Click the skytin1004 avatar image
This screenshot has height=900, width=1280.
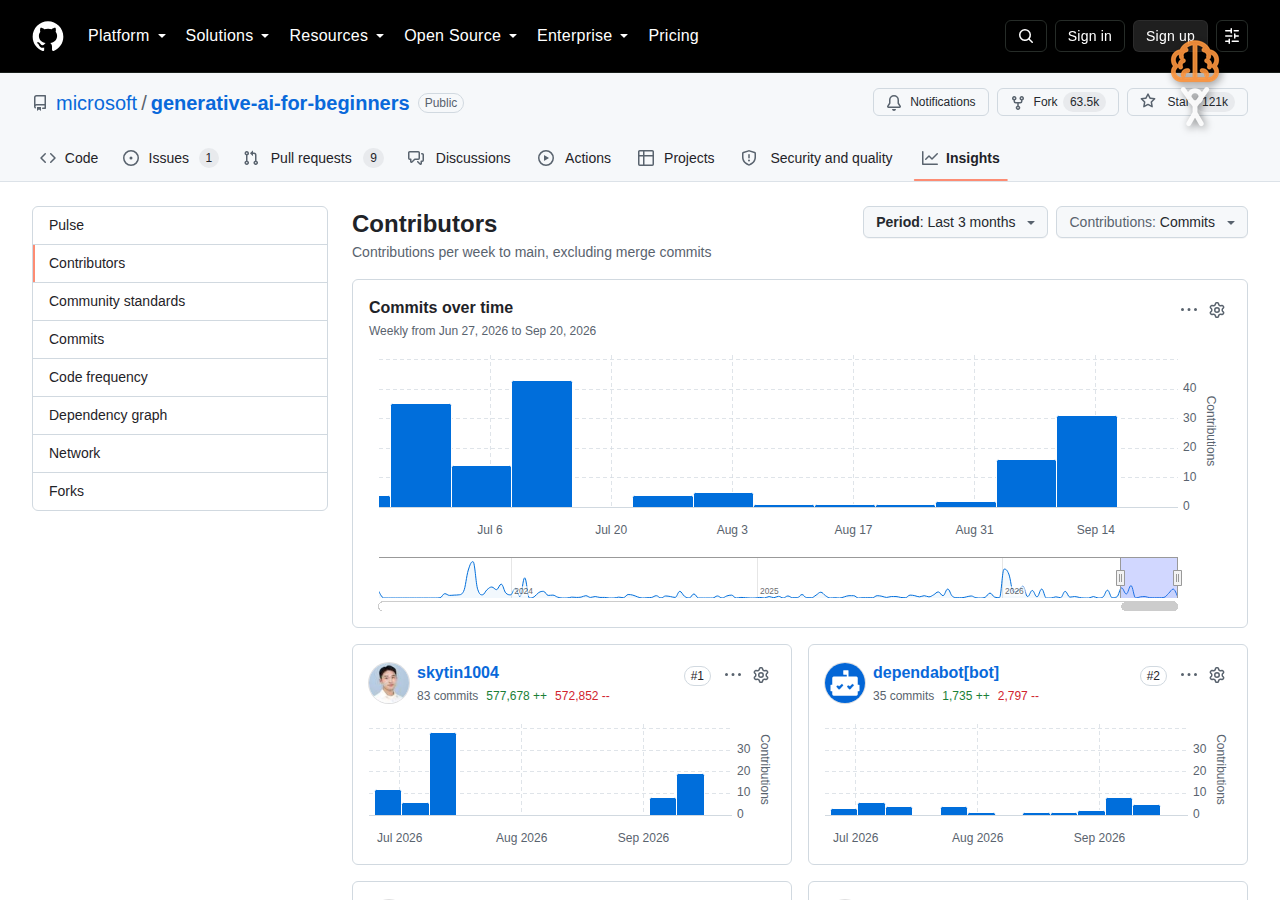coord(389,683)
